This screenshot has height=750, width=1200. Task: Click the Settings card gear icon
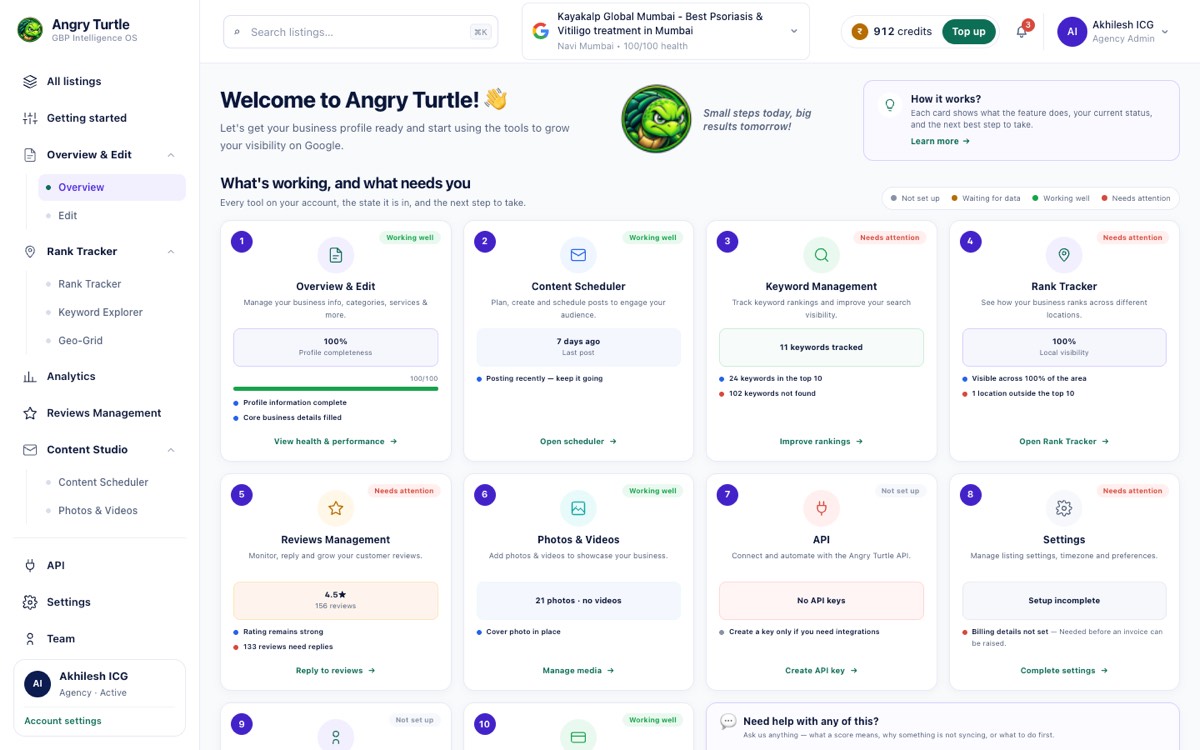pyautogui.click(x=1064, y=508)
